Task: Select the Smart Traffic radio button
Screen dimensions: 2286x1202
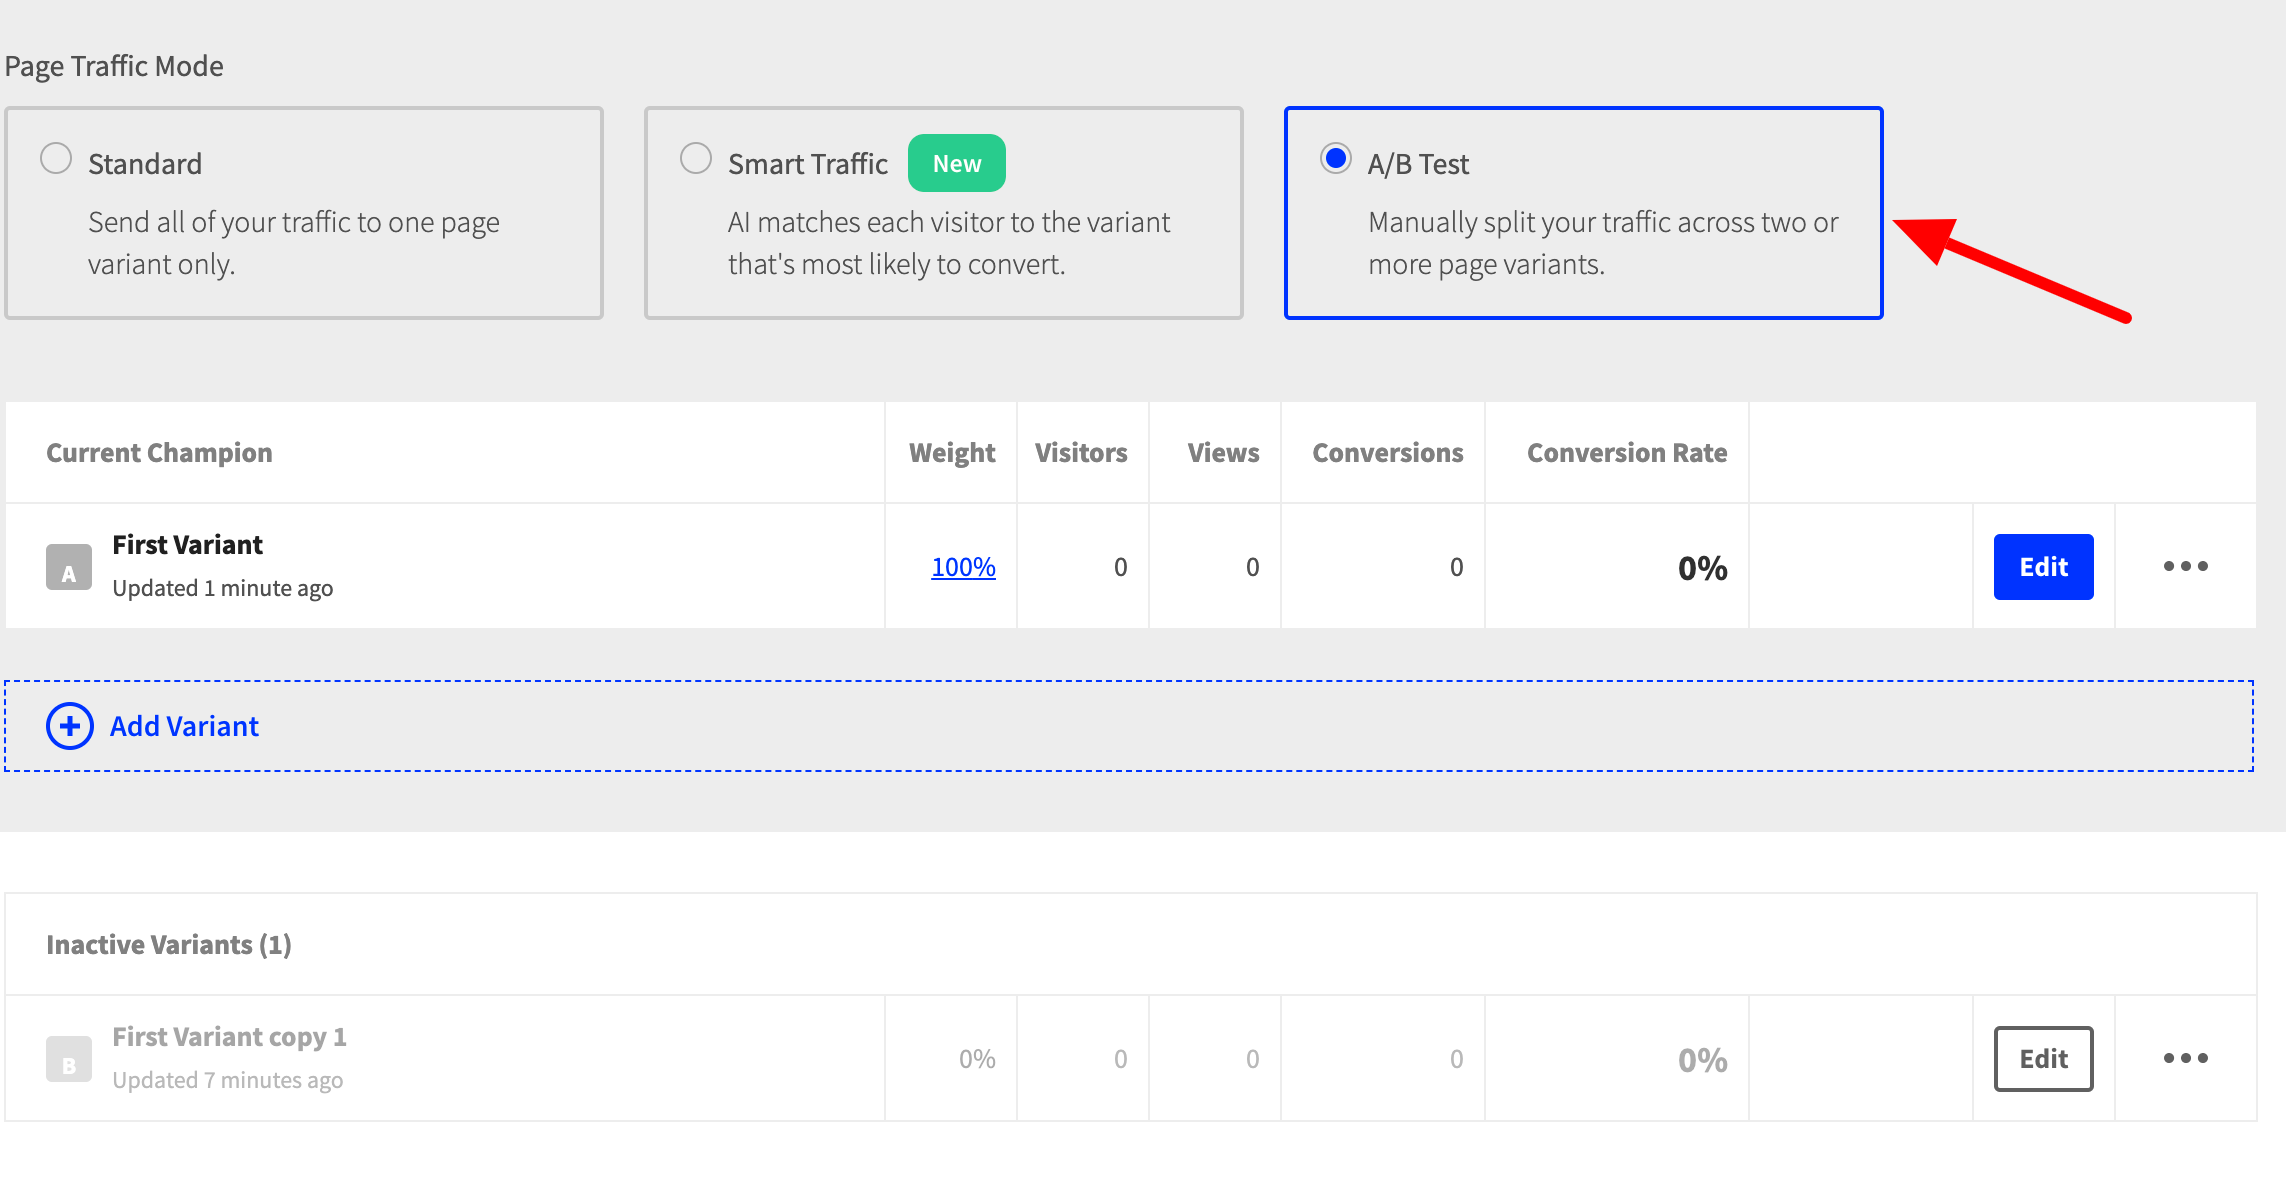Action: 696,159
